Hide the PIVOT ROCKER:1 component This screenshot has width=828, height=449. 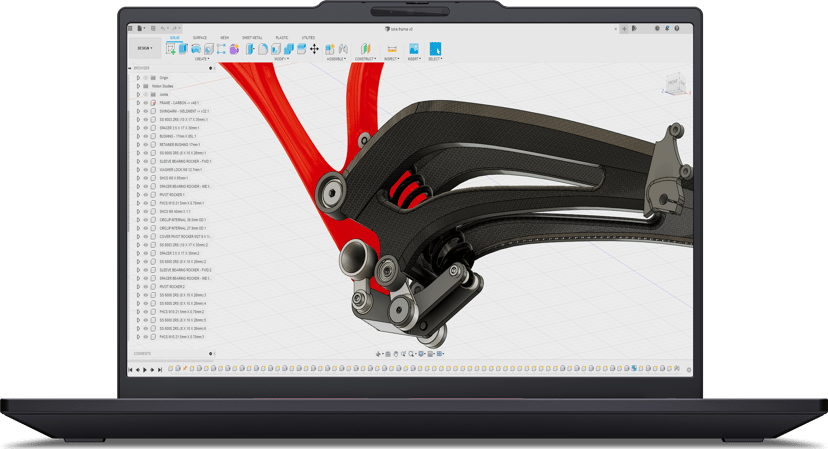point(146,195)
